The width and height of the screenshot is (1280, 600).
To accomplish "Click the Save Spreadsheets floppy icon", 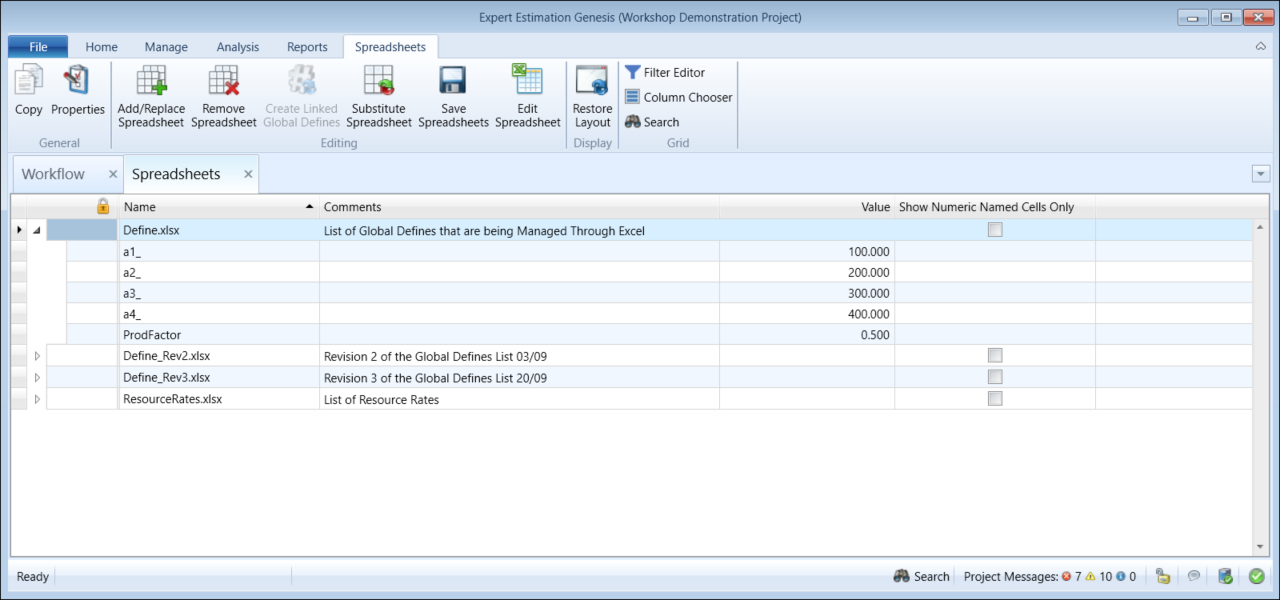I will (x=453, y=82).
